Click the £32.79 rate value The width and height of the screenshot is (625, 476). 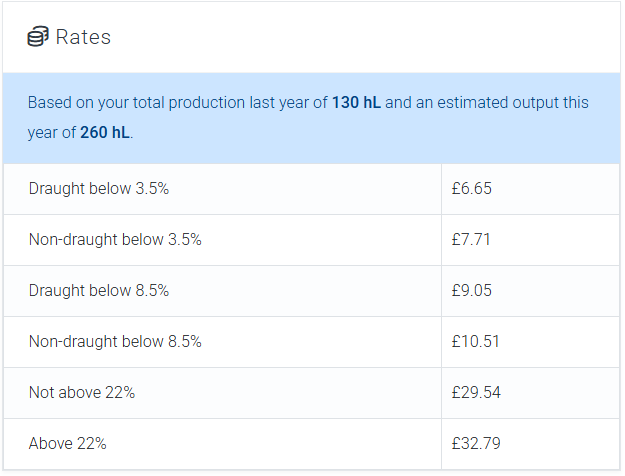[476, 444]
